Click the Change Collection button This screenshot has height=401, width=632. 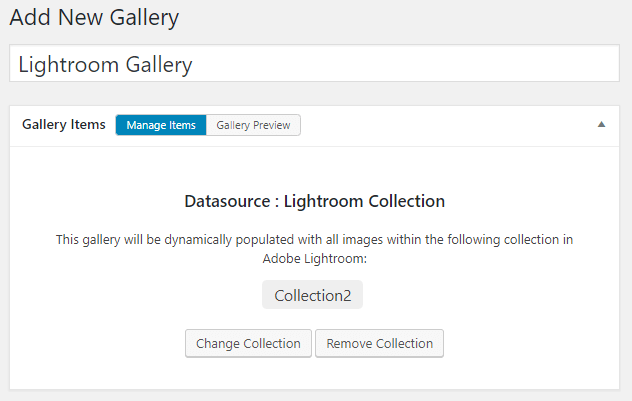248,343
